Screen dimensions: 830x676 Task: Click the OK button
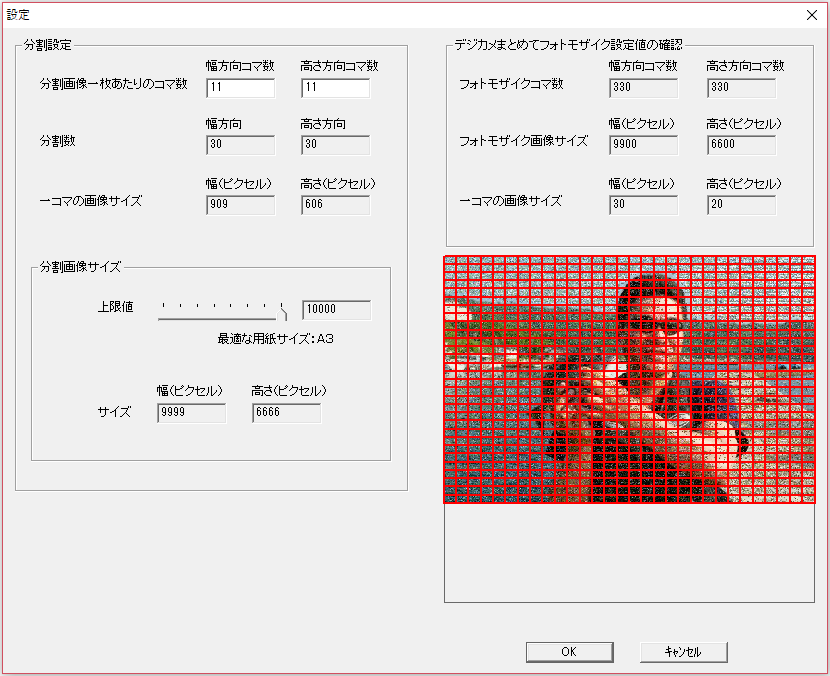click(570, 652)
